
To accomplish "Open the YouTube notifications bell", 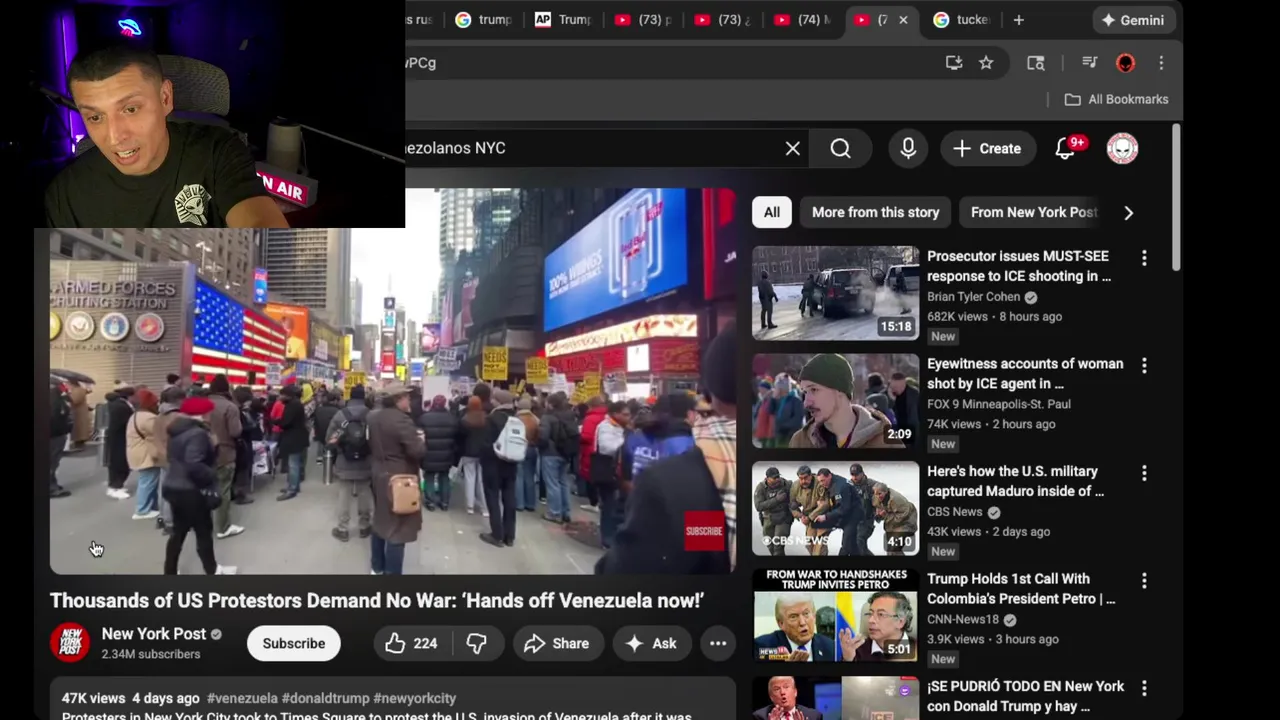I will click(1067, 148).
